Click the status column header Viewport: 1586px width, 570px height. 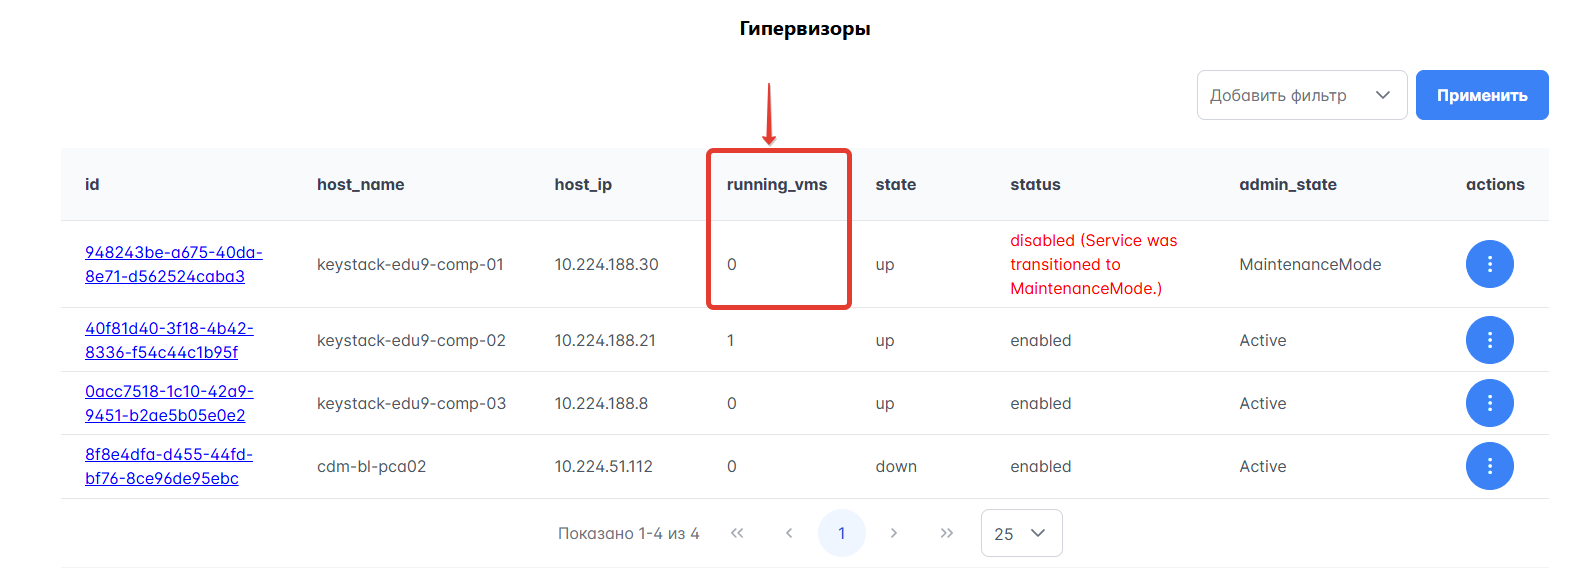(1035, 184)
